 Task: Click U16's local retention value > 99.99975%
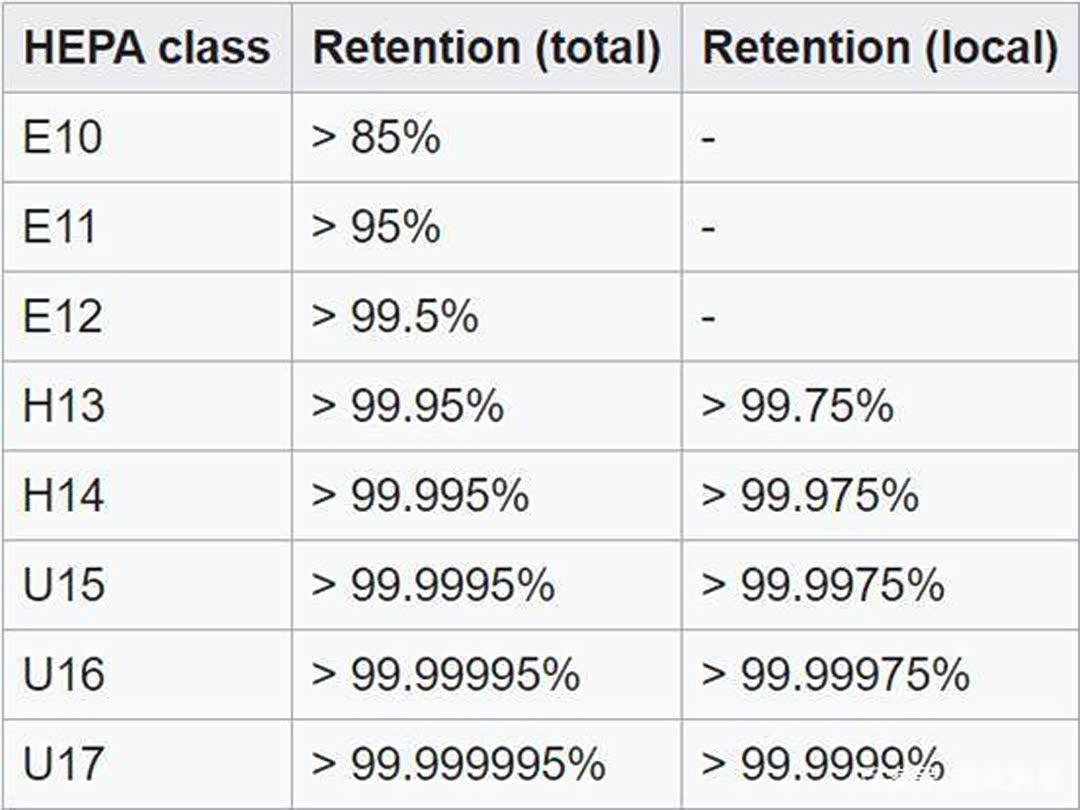point(835,674)
